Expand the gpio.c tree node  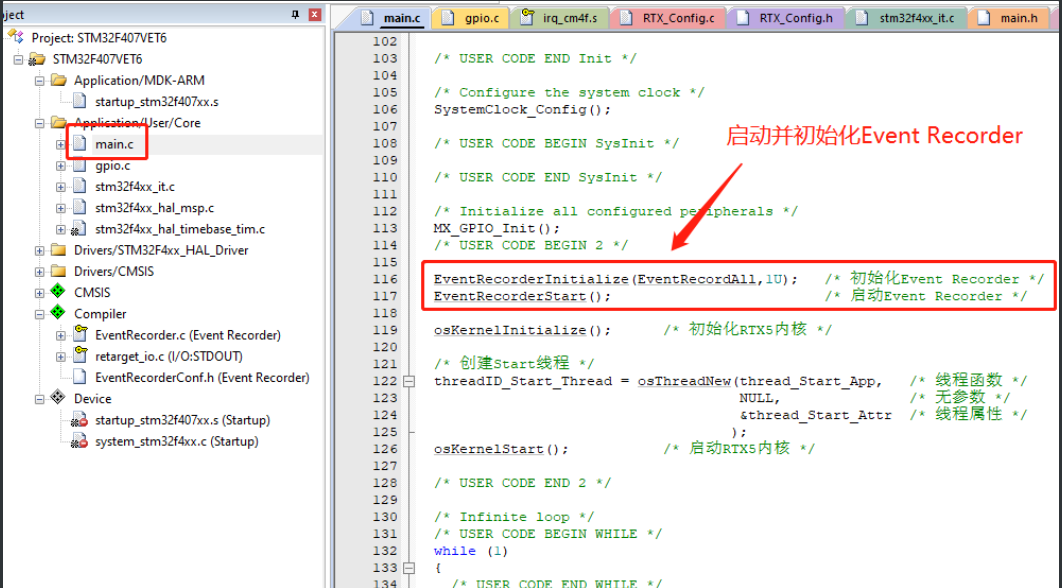59,165
